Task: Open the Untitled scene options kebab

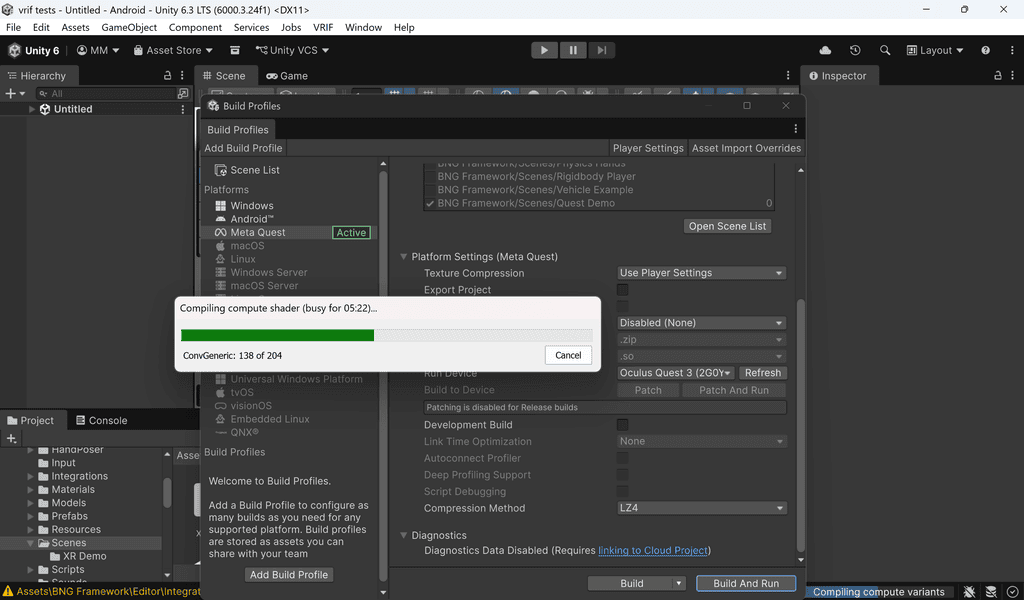Action: (x=183, y=109)
